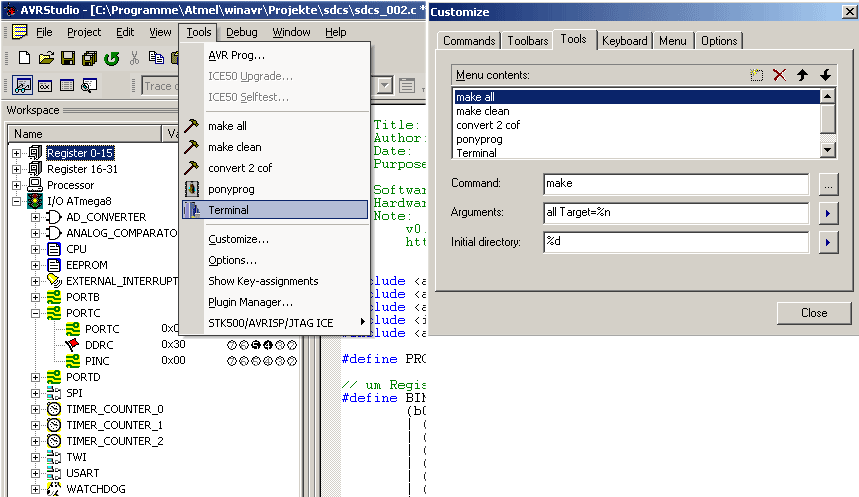Open the Debug menu
This screenshot has height=497, width=859.
click(x=242, y=32)
